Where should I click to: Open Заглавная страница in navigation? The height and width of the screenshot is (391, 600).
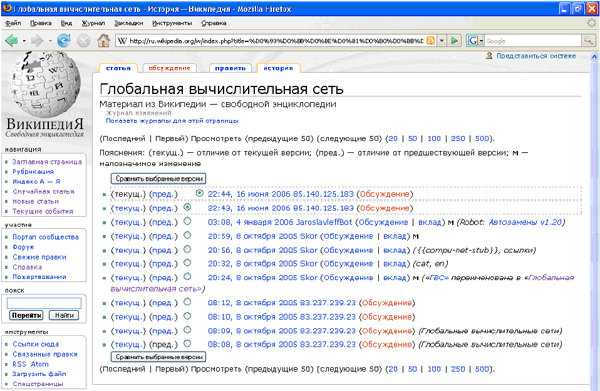pos(47,162)
